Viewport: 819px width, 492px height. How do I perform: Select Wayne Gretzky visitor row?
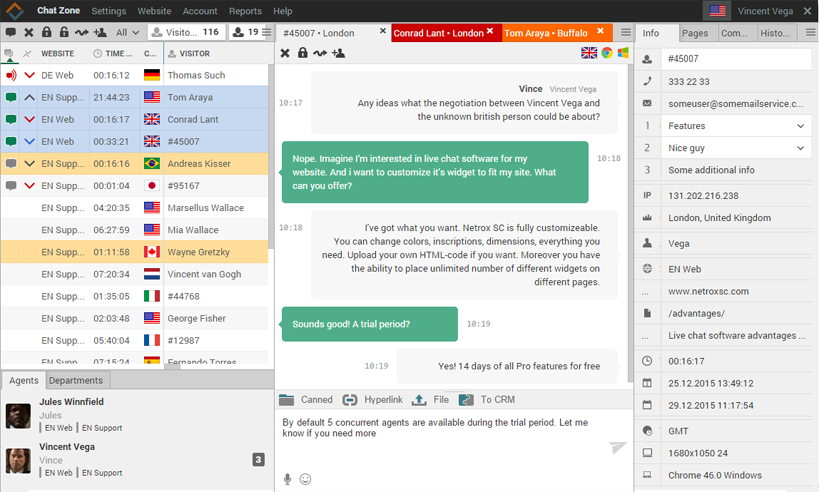135,252
